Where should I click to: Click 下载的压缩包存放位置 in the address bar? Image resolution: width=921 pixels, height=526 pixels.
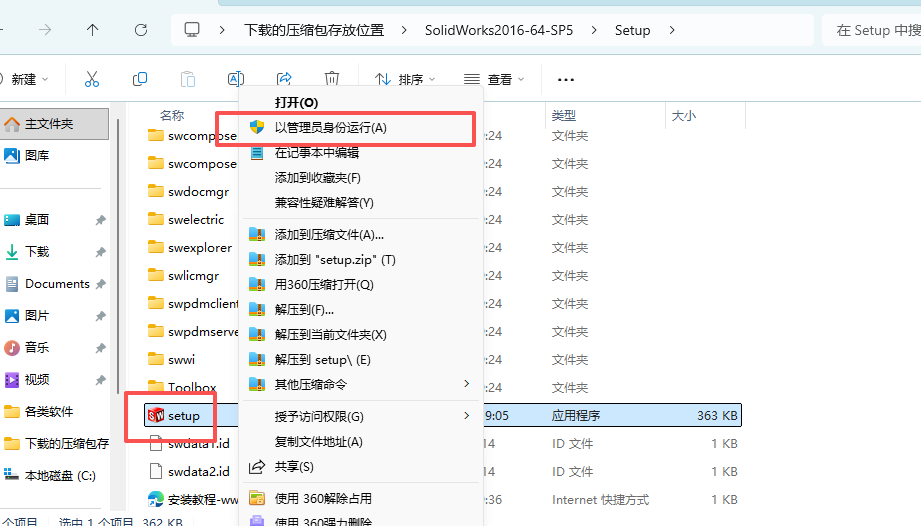coord(314,30)
